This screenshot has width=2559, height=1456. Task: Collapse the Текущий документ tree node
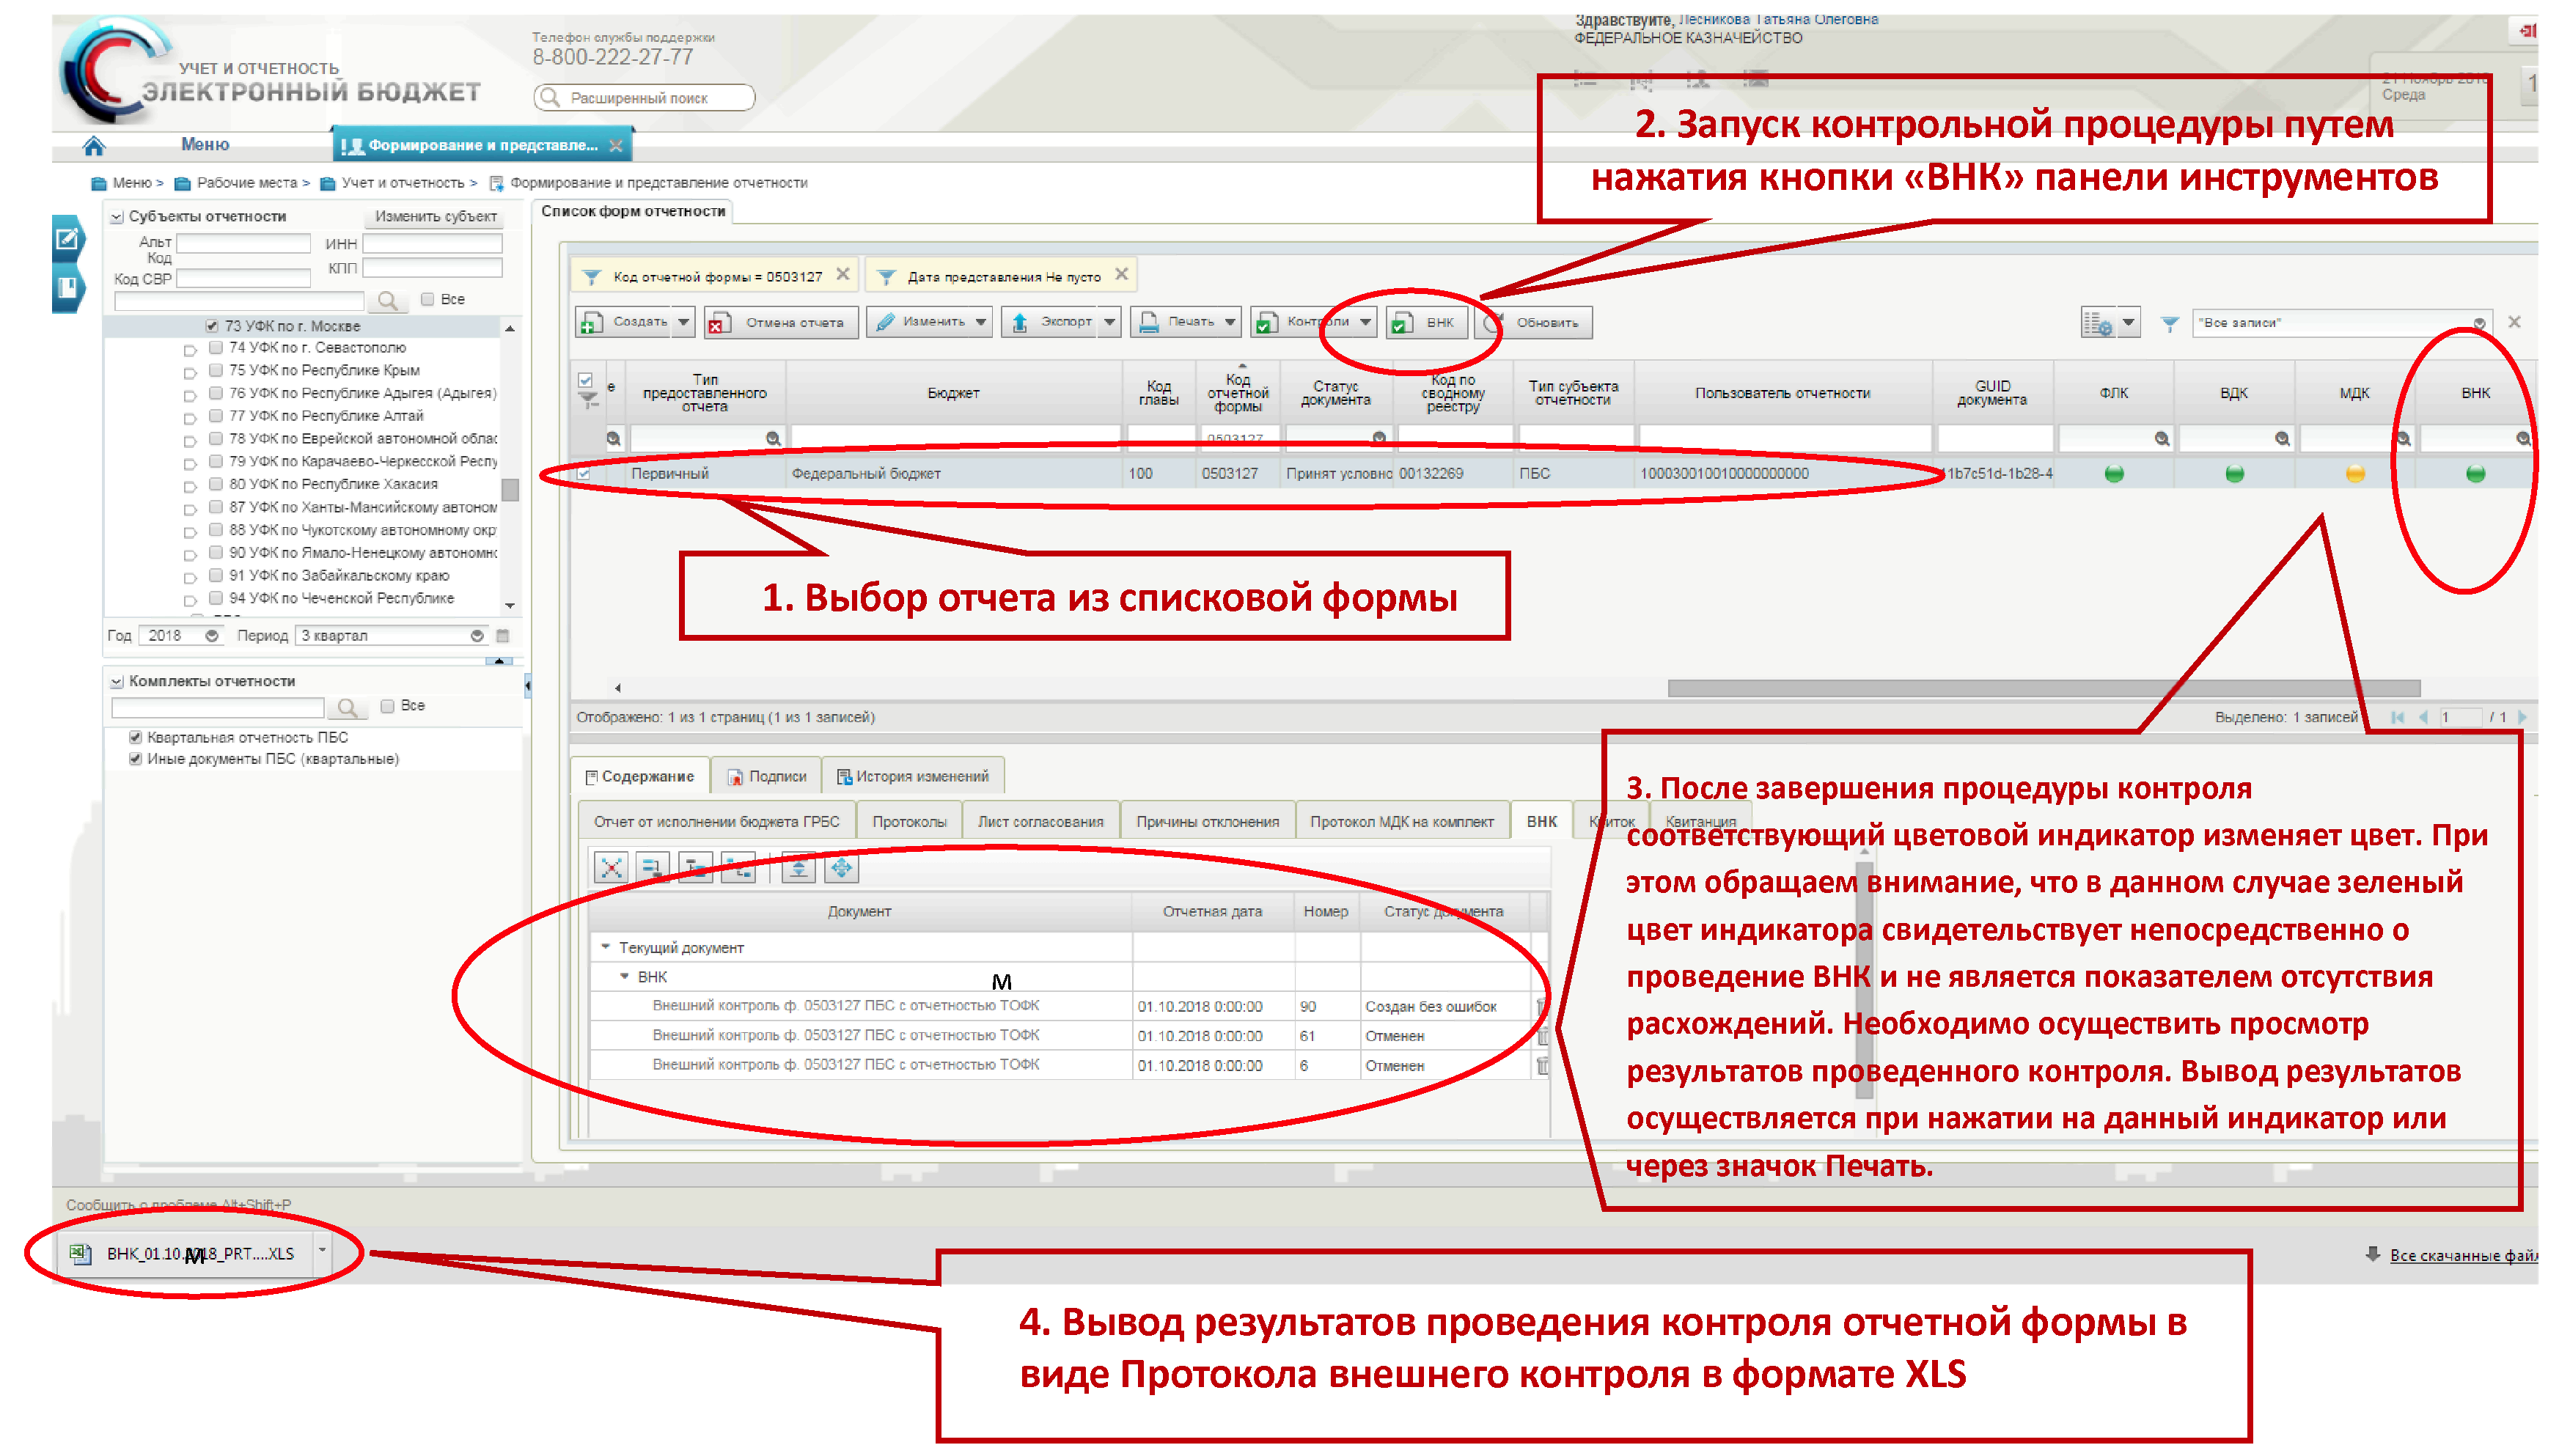pyautogui.click(x=605, y=946)
